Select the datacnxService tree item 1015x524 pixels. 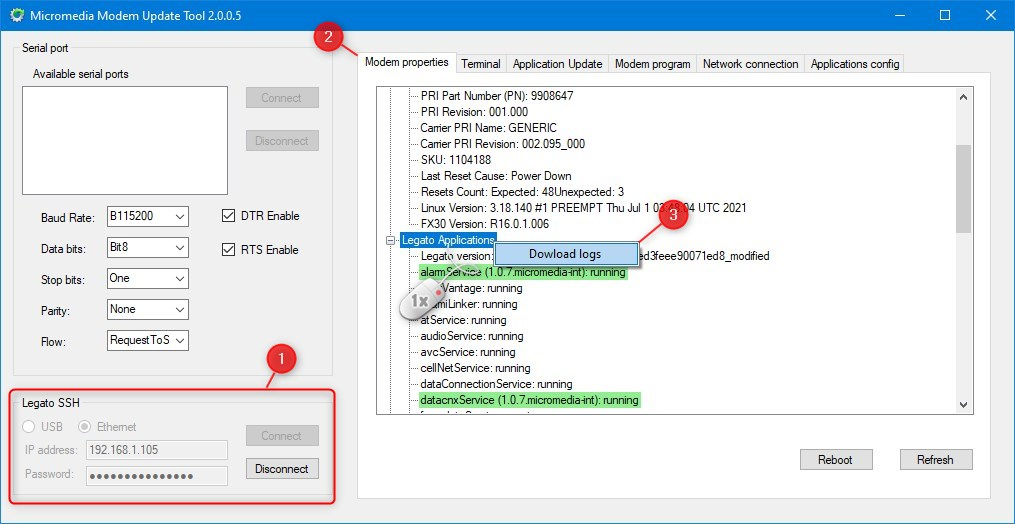(x=529, y=400)
